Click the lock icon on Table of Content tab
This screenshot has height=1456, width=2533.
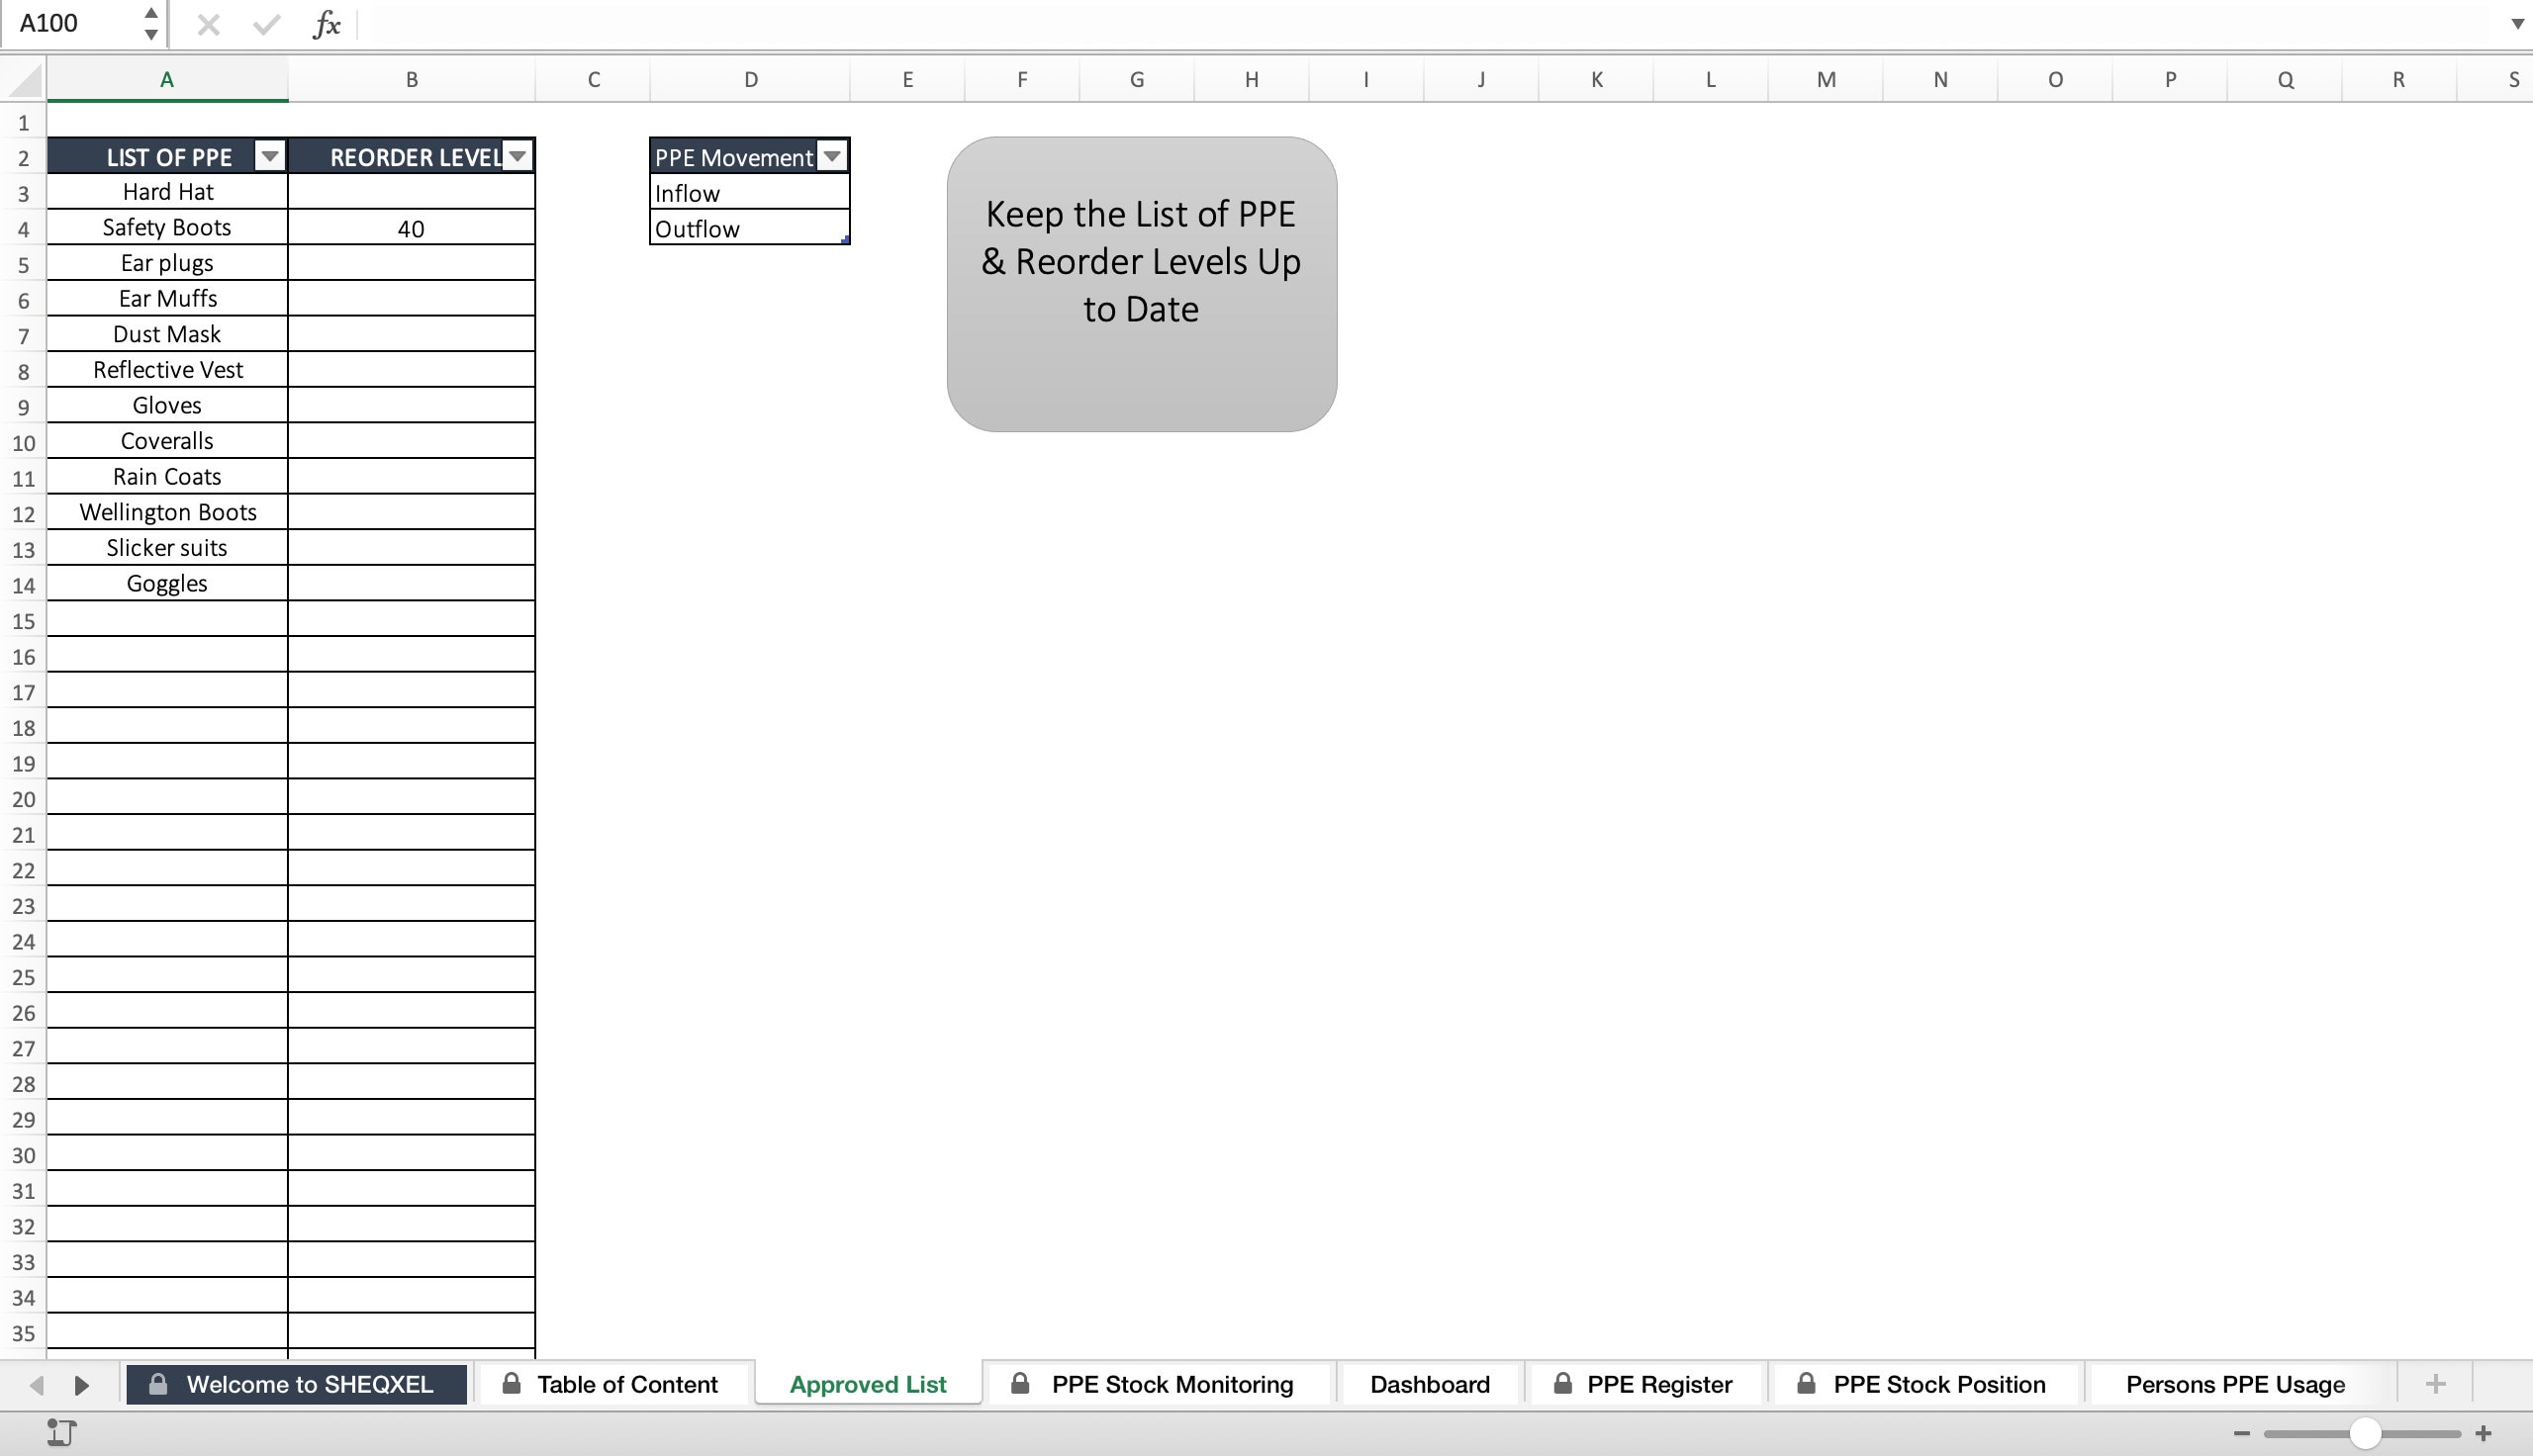click(x=511, y=1383)
